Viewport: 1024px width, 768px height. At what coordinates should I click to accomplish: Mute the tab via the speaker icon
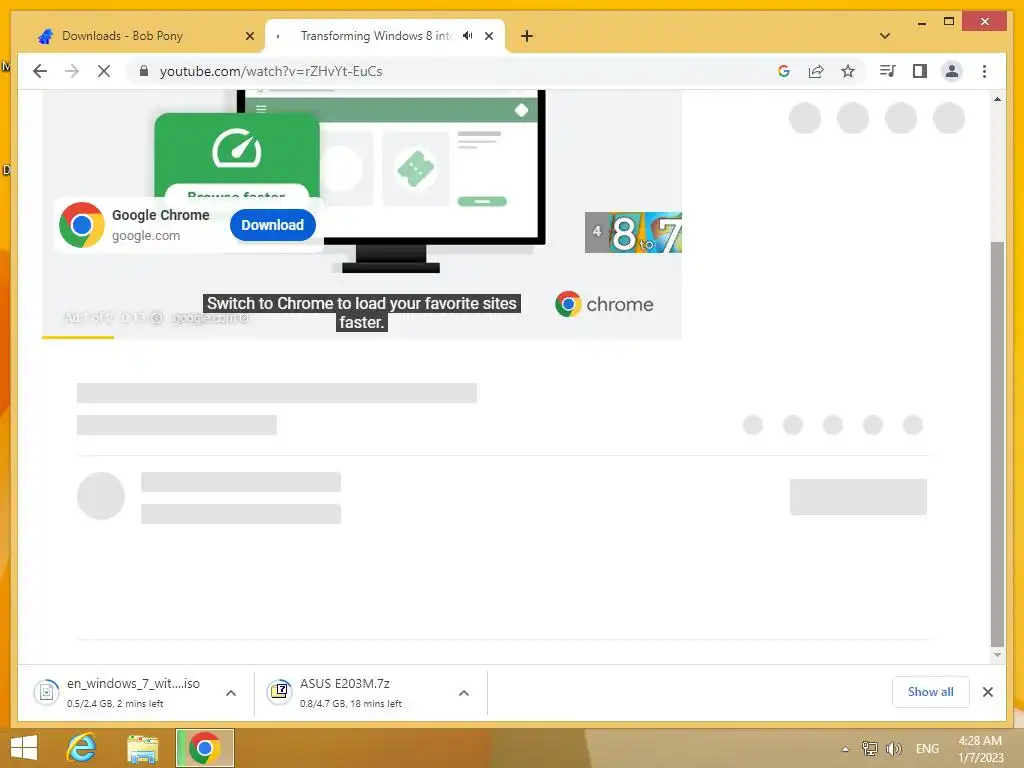click(x=468, y=36)
